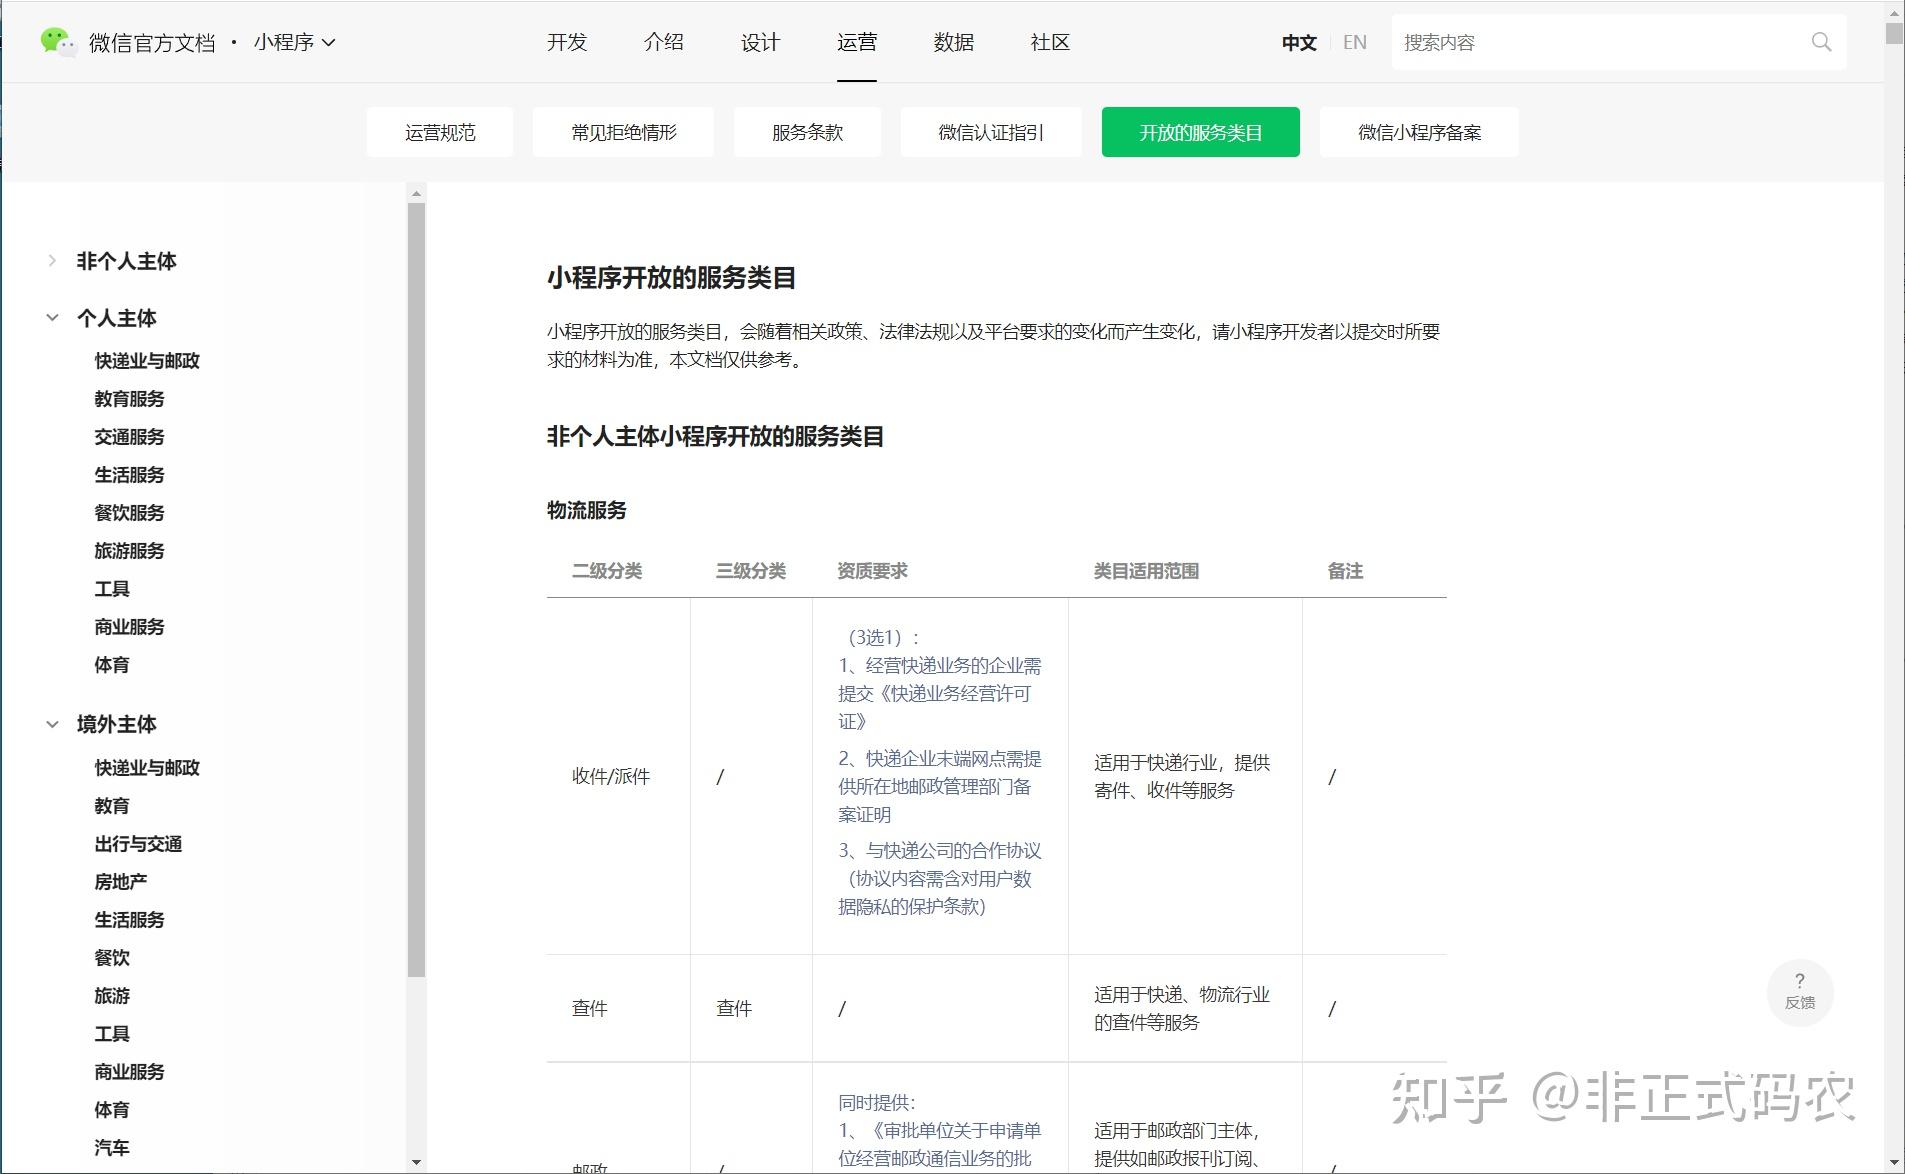Screen dimensions: 1905x1174
Task: Open 交通服务 in sidebar
Action: (129, 437)
